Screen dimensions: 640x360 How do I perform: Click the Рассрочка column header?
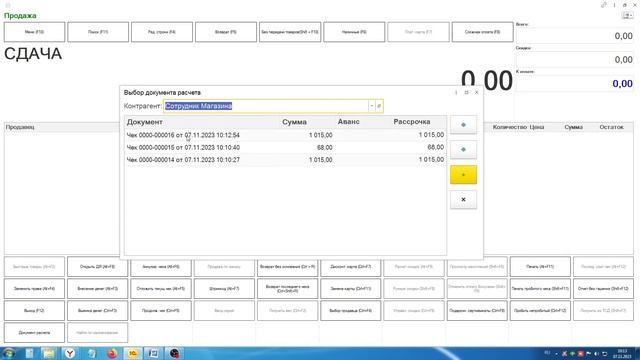412,122
